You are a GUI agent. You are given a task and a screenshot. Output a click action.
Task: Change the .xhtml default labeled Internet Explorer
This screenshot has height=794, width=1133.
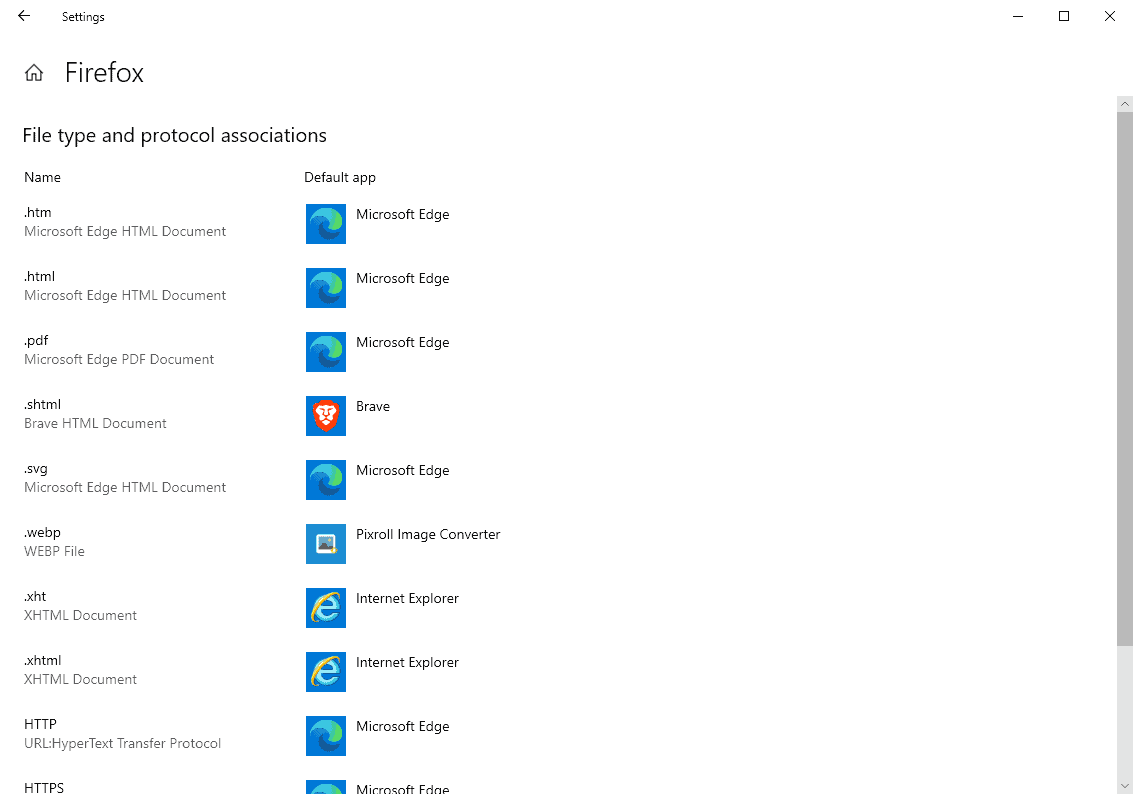407,663
